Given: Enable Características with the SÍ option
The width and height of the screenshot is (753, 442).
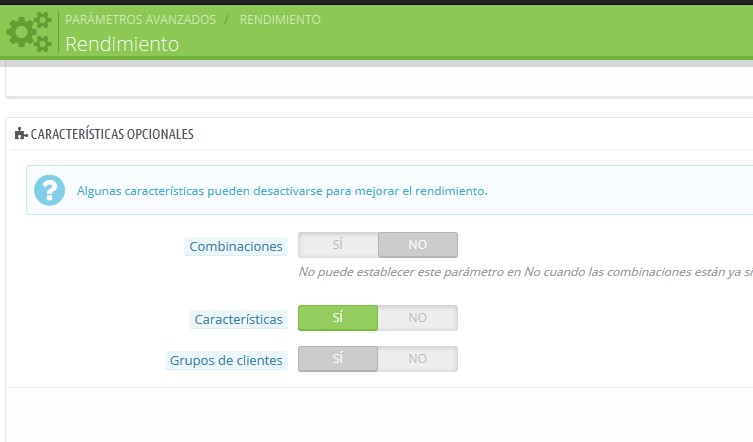Looking at the screenshot, I should (x=338, y=318).
